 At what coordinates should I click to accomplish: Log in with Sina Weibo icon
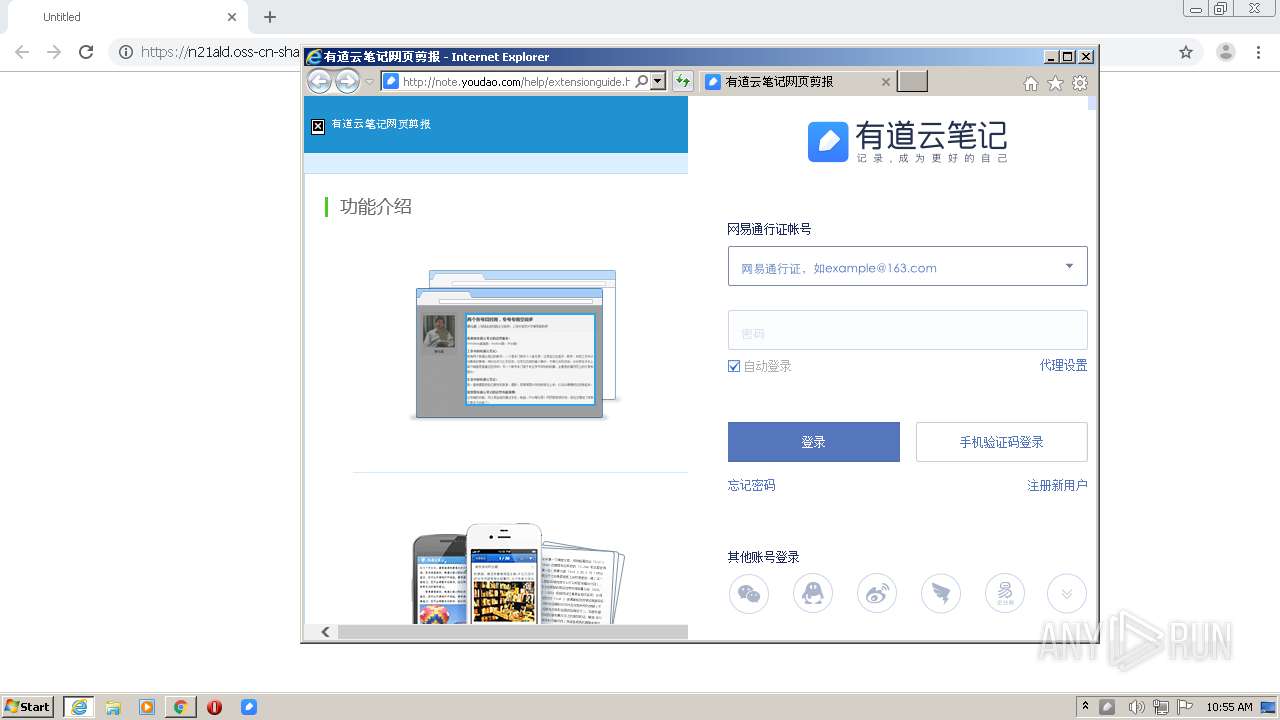point(877,594)
